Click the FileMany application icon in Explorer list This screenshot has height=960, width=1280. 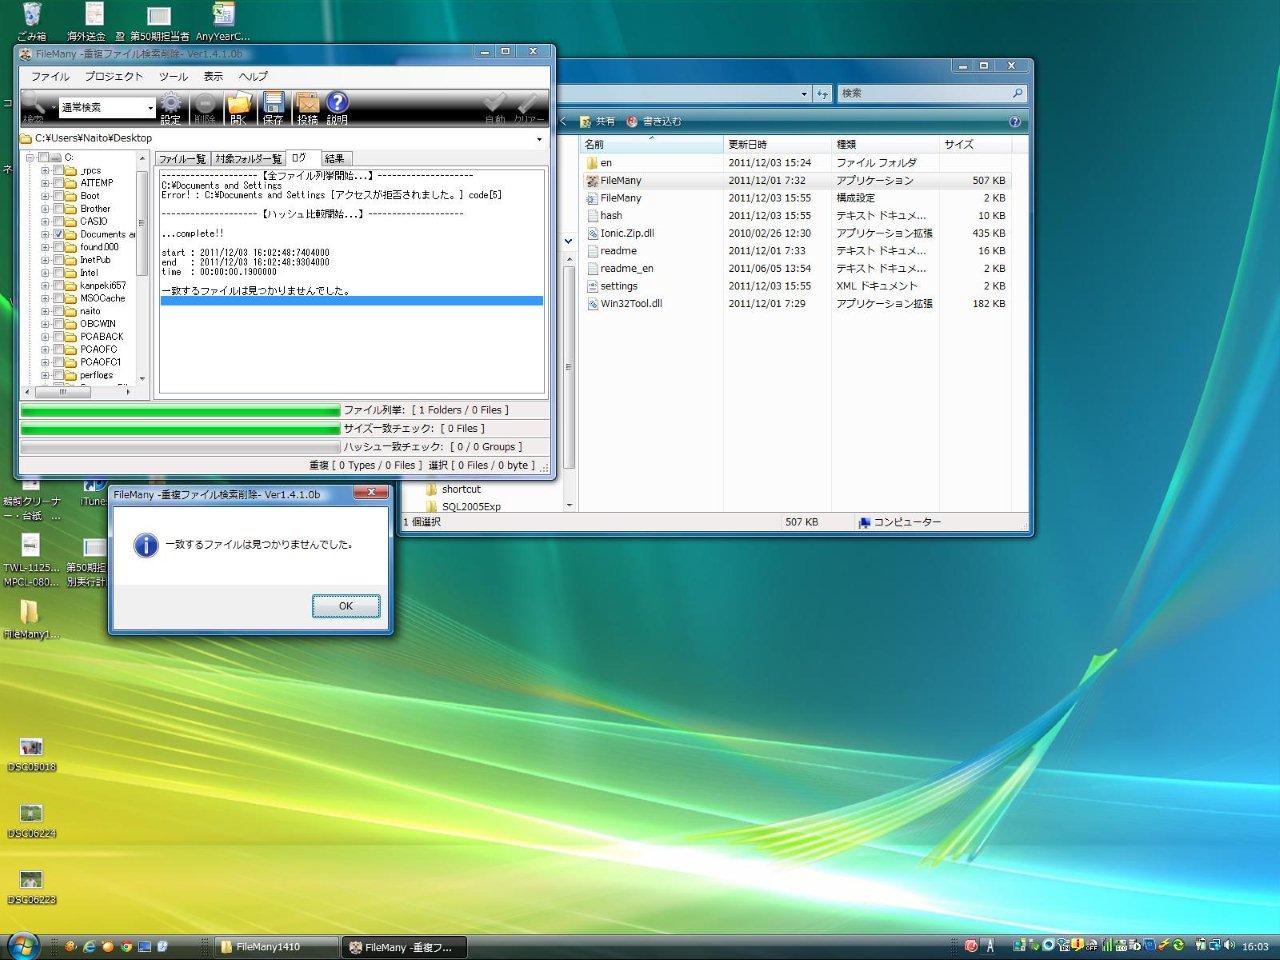(592, 181)
